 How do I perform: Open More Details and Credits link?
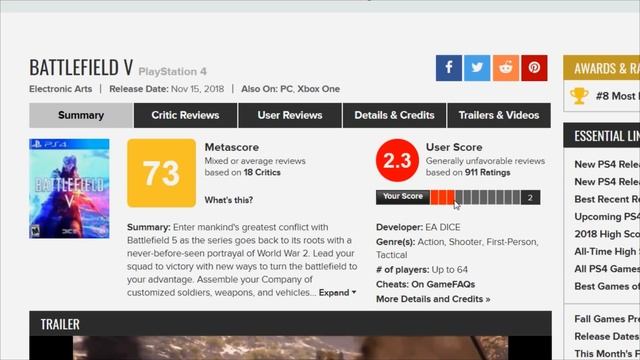433,299
